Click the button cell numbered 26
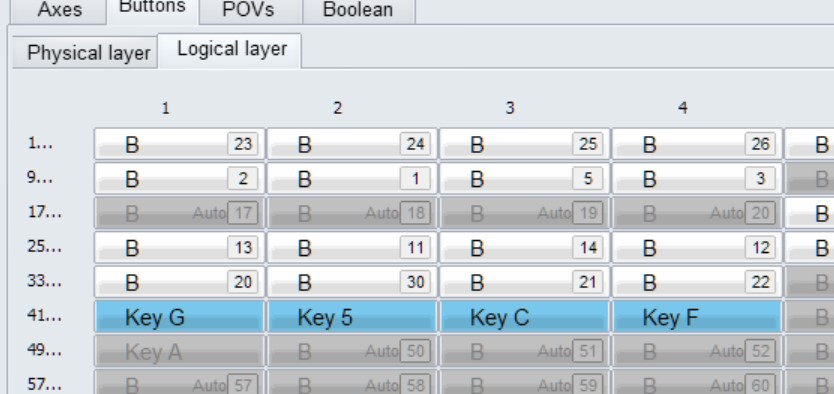This screenshot has height=394, width=834. click(697, 144)
